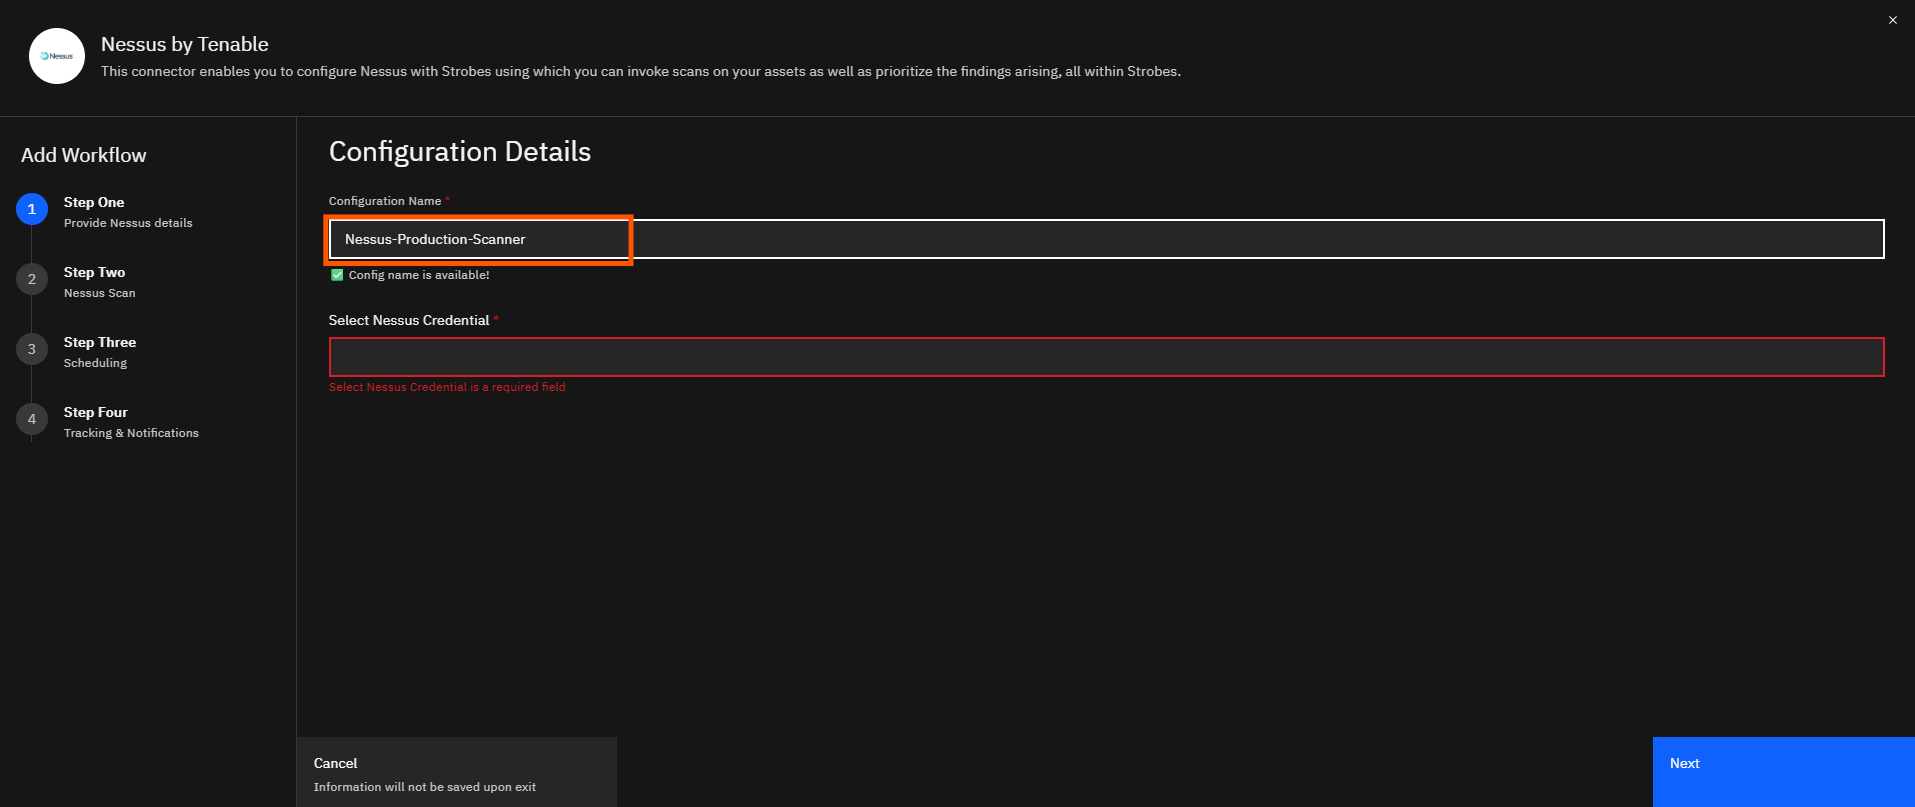
Task: Click the Select Nessus Credential label
Action: (409, 320)
